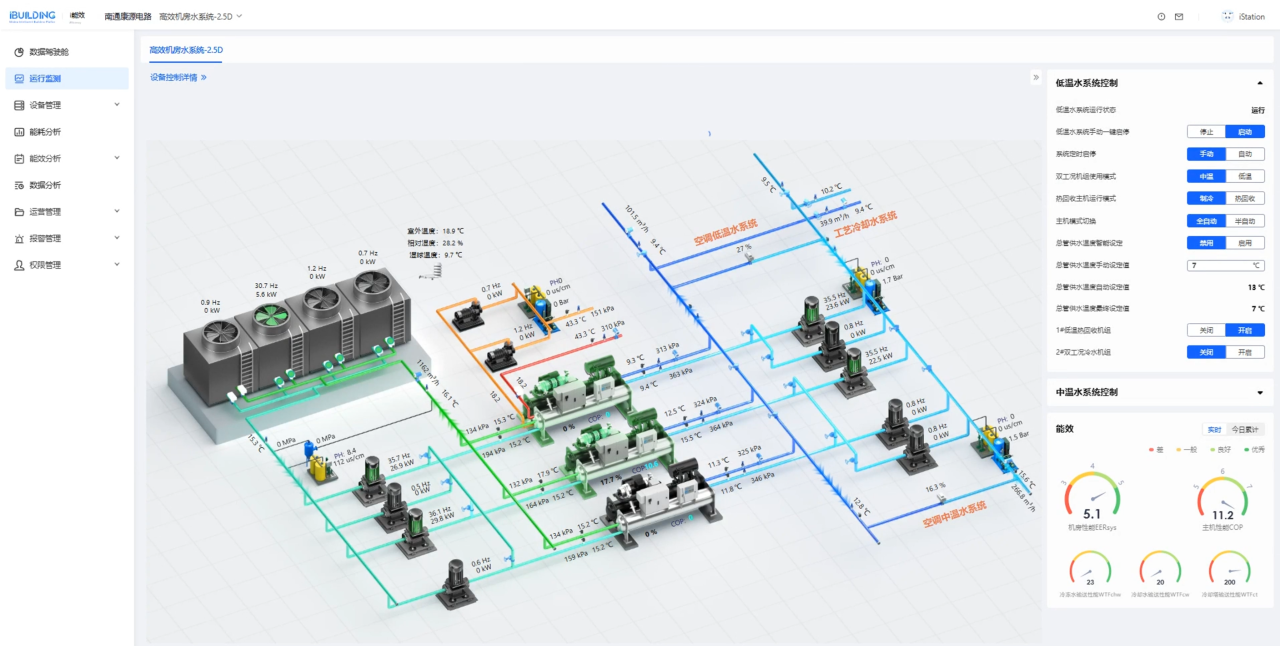The width and height of the screenshot is (1280, 646).
Task: Click the 总管供水温度手动设定值 input field
Action: point(1226,265)
